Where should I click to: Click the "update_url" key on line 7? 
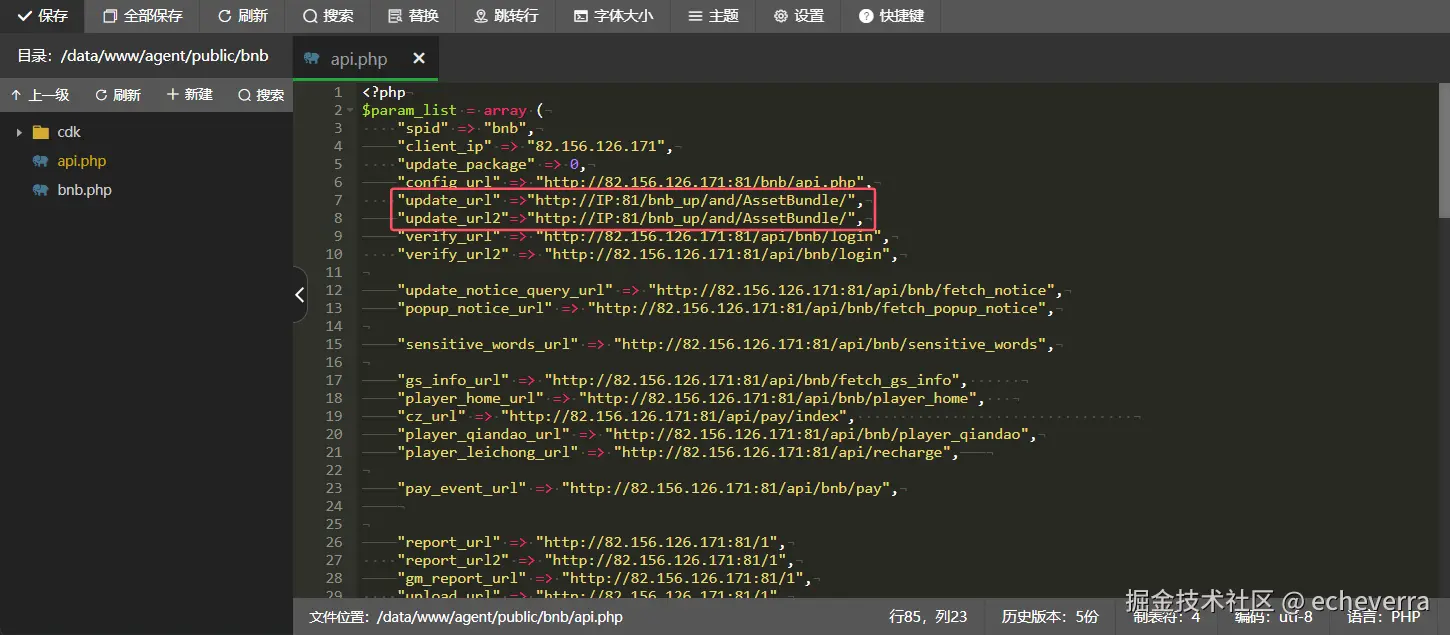point(448,200)
